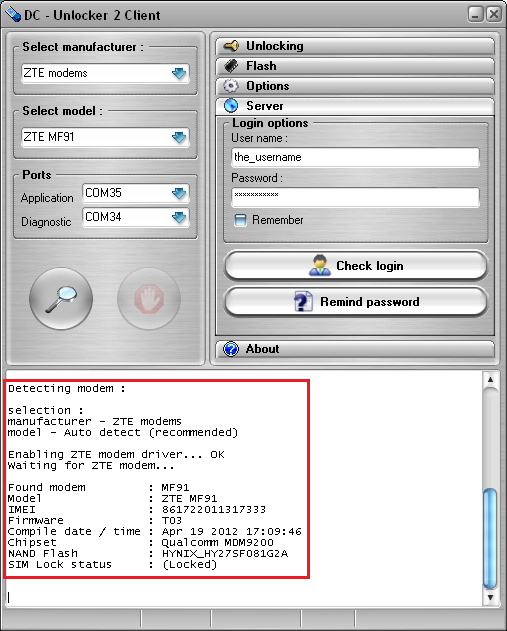Click the blue log scrollbar thumb
Viewport: 507px width, 631px height.
[x=490, y=538]
